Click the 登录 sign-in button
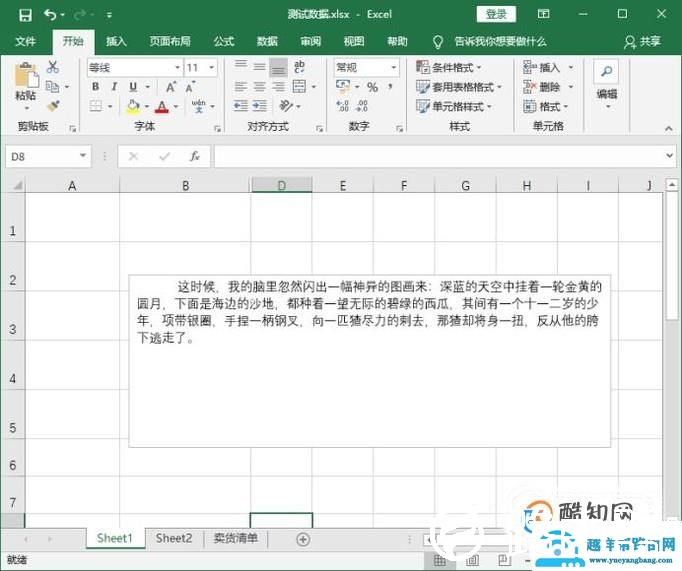The height and width of the screenshot is (571, 682). pyautogui.click(x=496, y=14)
